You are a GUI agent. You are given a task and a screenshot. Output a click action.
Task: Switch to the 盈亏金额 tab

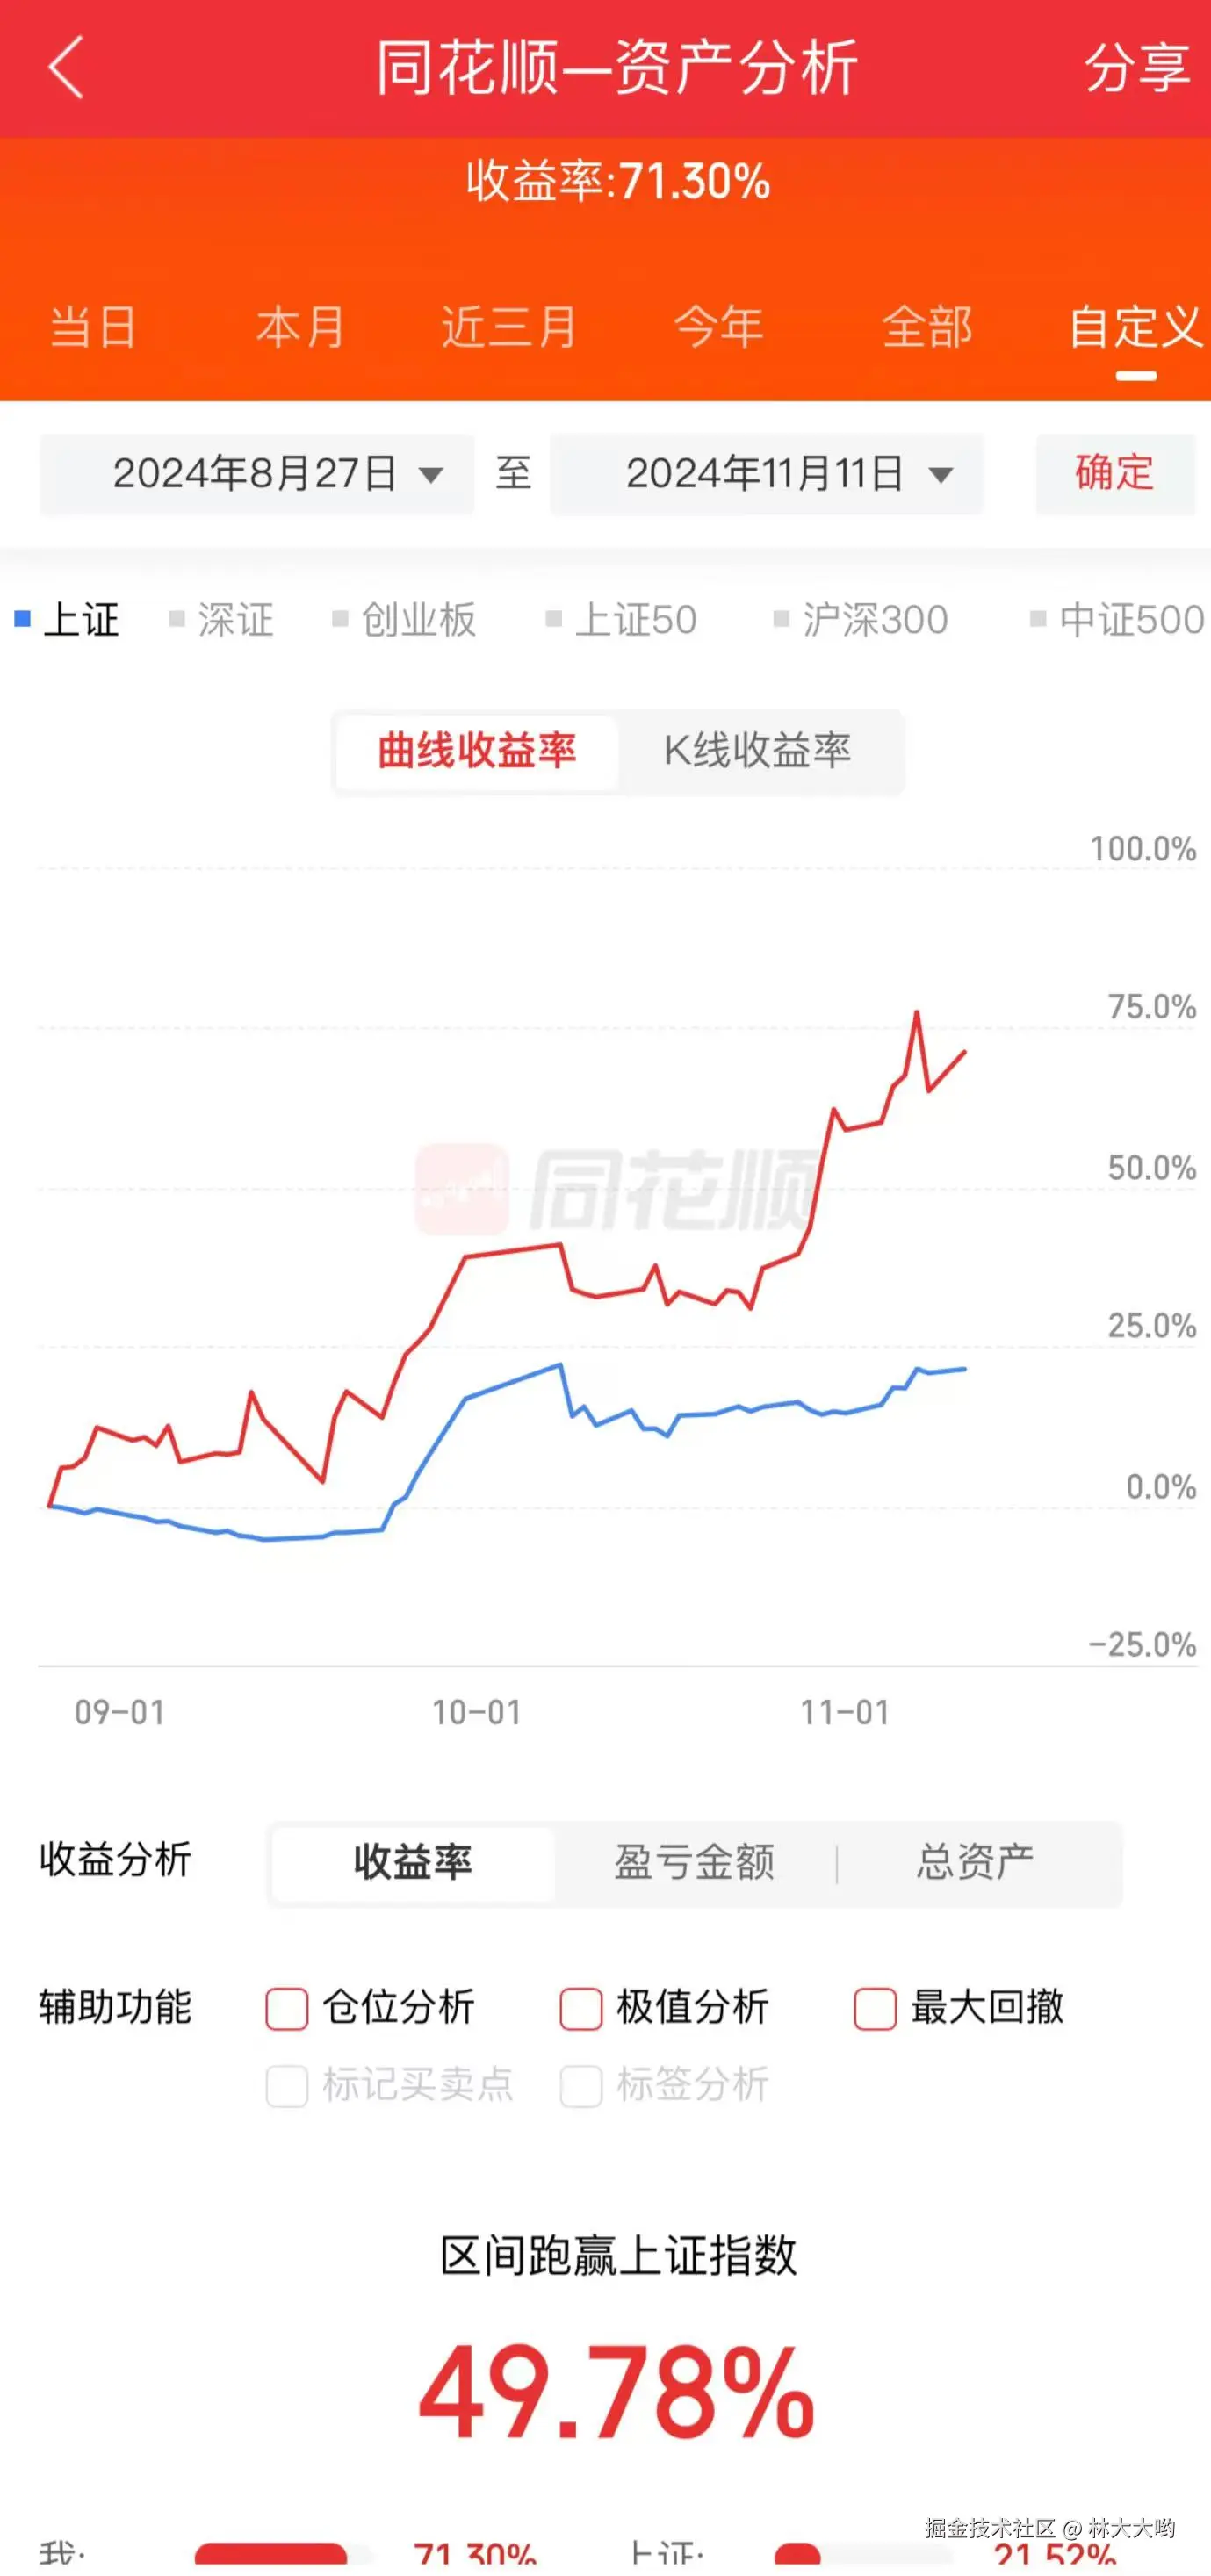[695, 1860]
